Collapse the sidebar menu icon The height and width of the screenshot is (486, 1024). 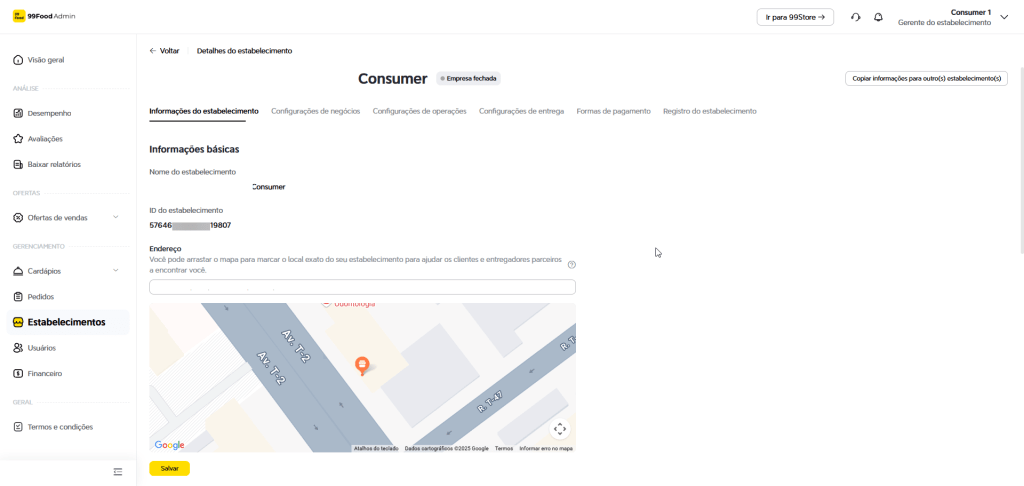pos(118,471)
